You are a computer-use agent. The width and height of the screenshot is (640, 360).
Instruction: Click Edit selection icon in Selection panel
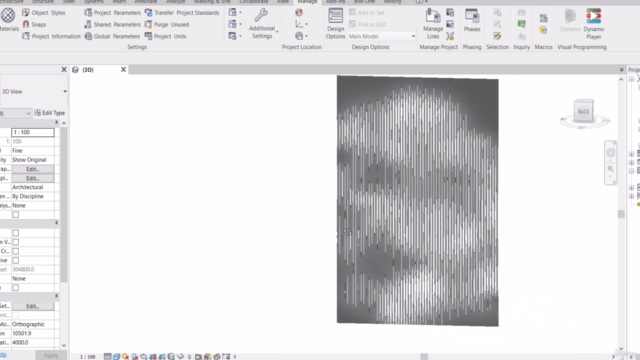pos(497,36)
